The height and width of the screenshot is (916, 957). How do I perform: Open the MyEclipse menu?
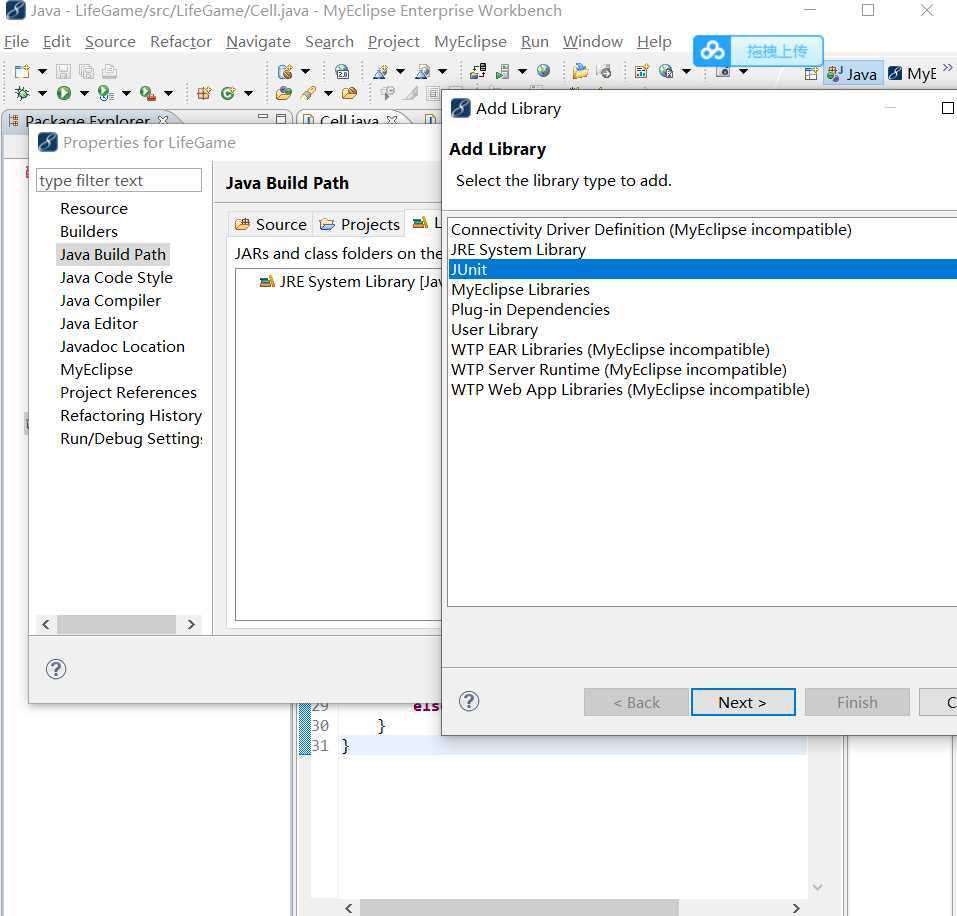tap(470, 41)
